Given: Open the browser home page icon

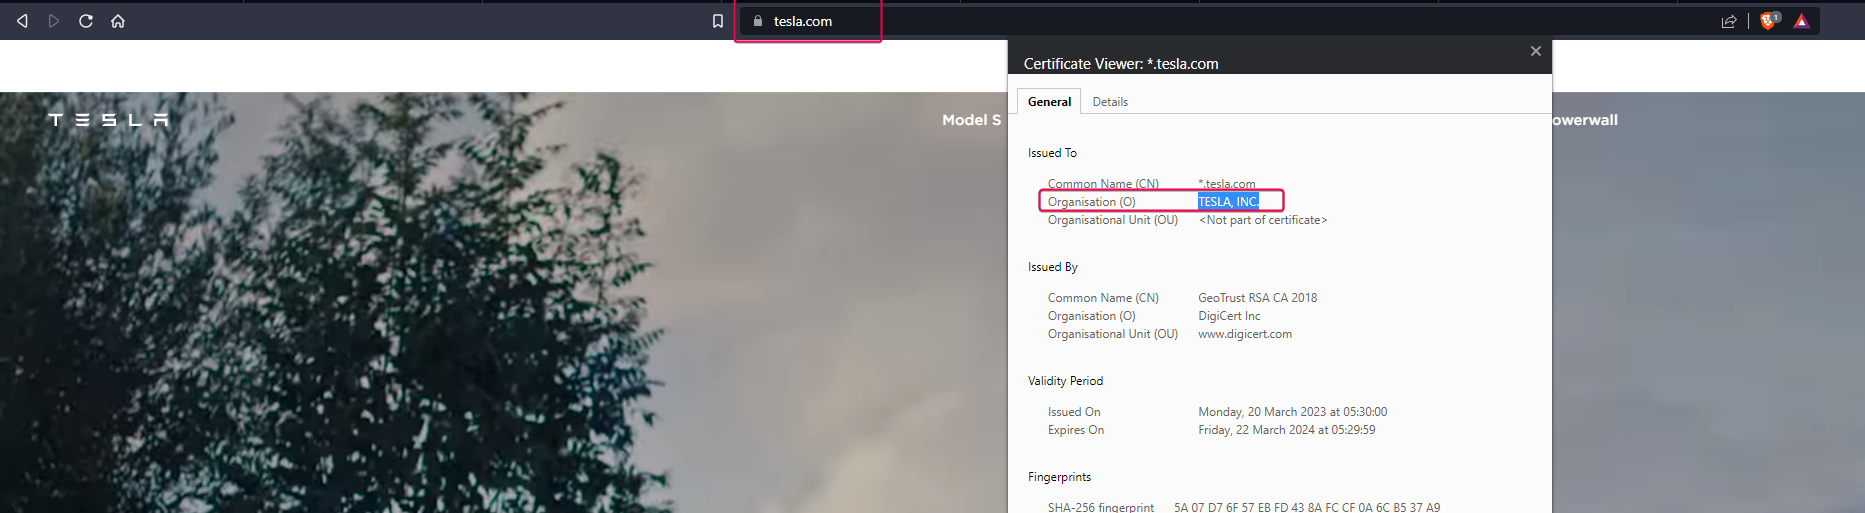Looking at the screenshot, I should pyautogui.click(x=118, y=21).
